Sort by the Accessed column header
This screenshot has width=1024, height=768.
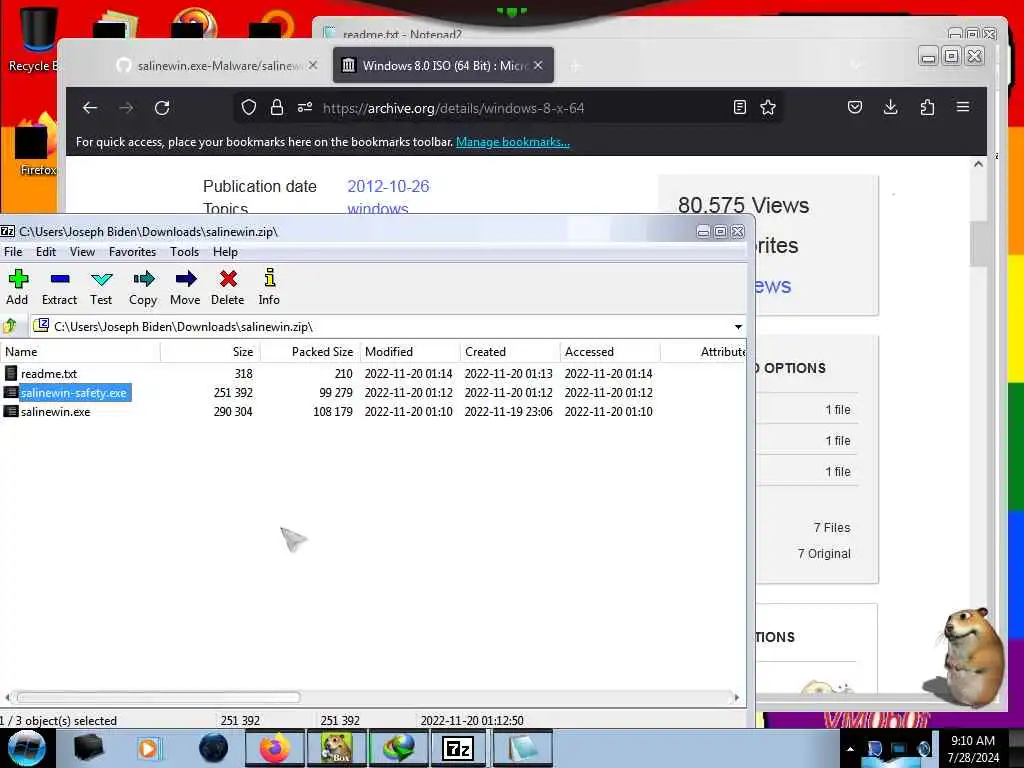click(610, 351)
